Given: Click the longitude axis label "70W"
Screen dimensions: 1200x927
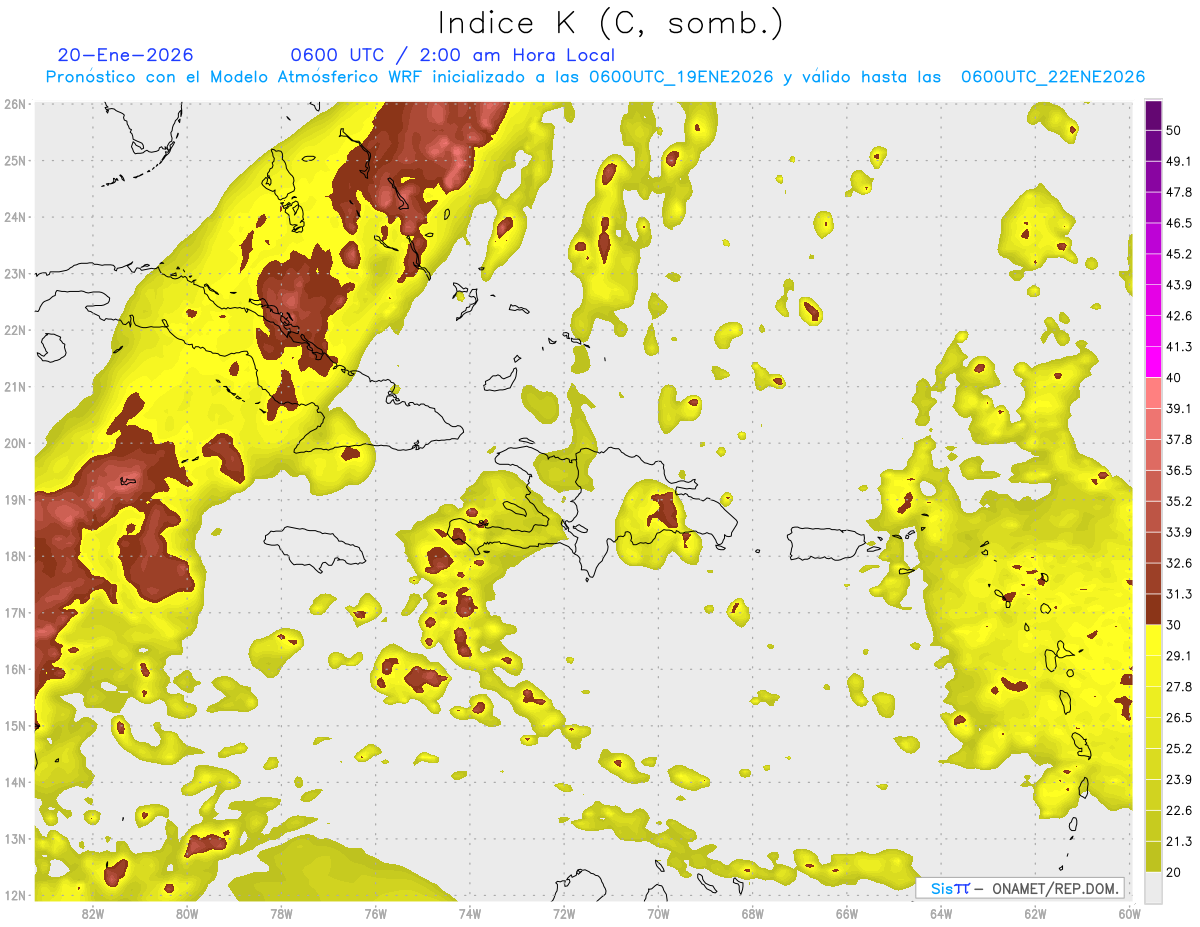Looking at the screenshot, I should click(x=658, y=913).
